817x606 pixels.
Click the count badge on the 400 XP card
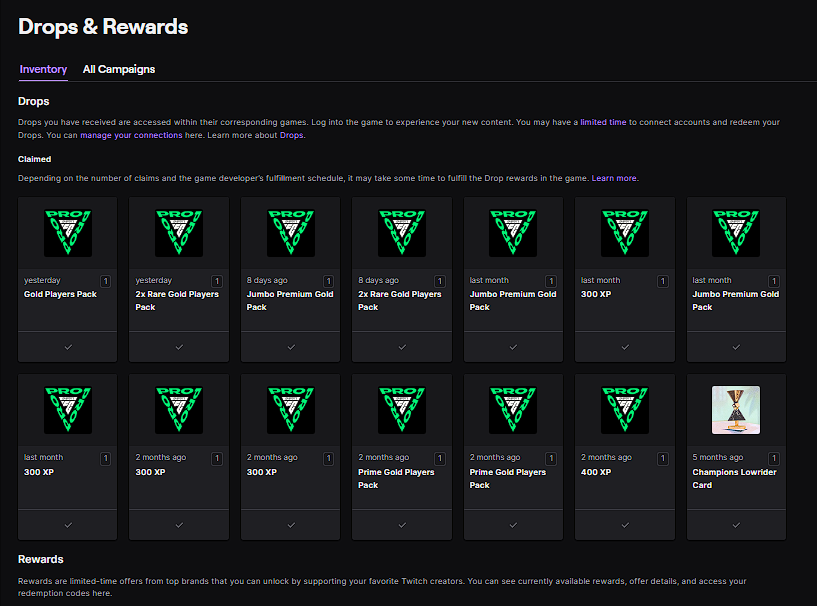(662, 458)
